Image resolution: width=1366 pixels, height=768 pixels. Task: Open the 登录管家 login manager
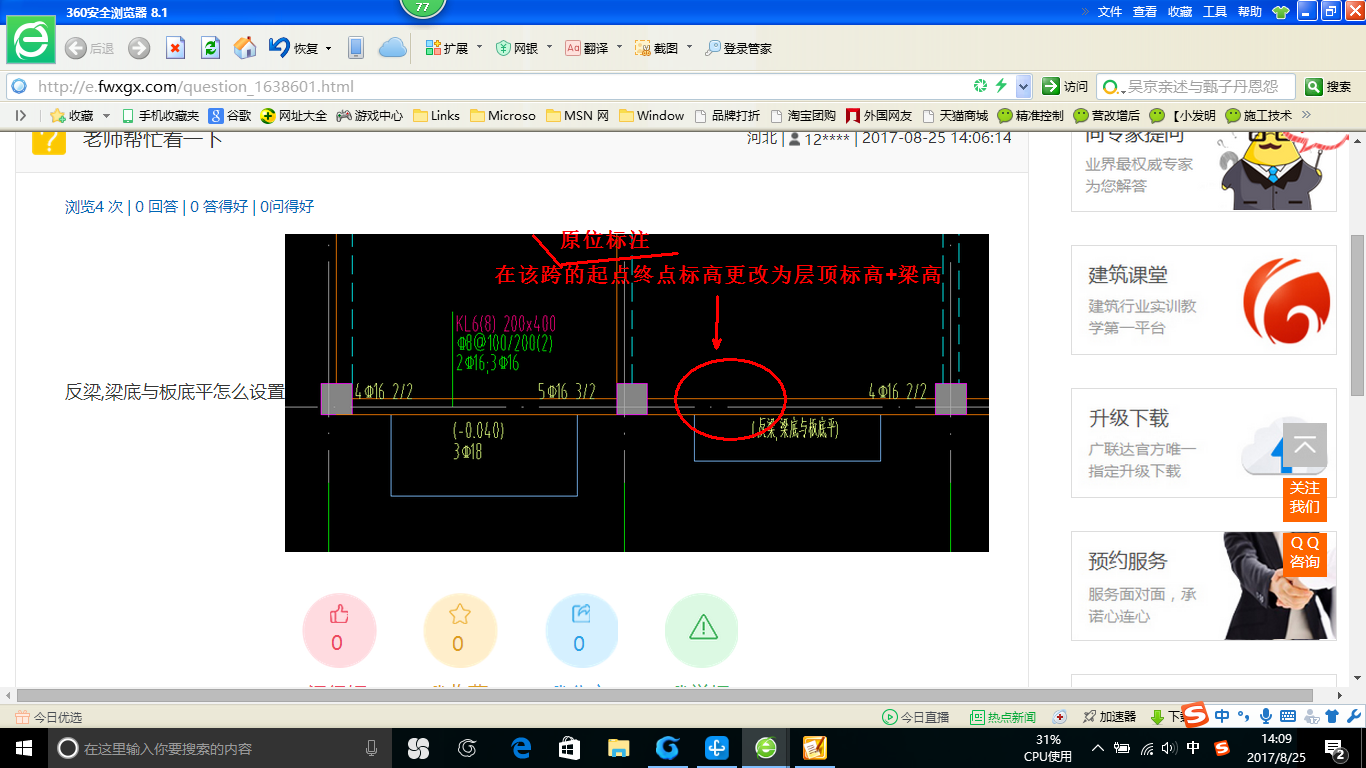738,48
